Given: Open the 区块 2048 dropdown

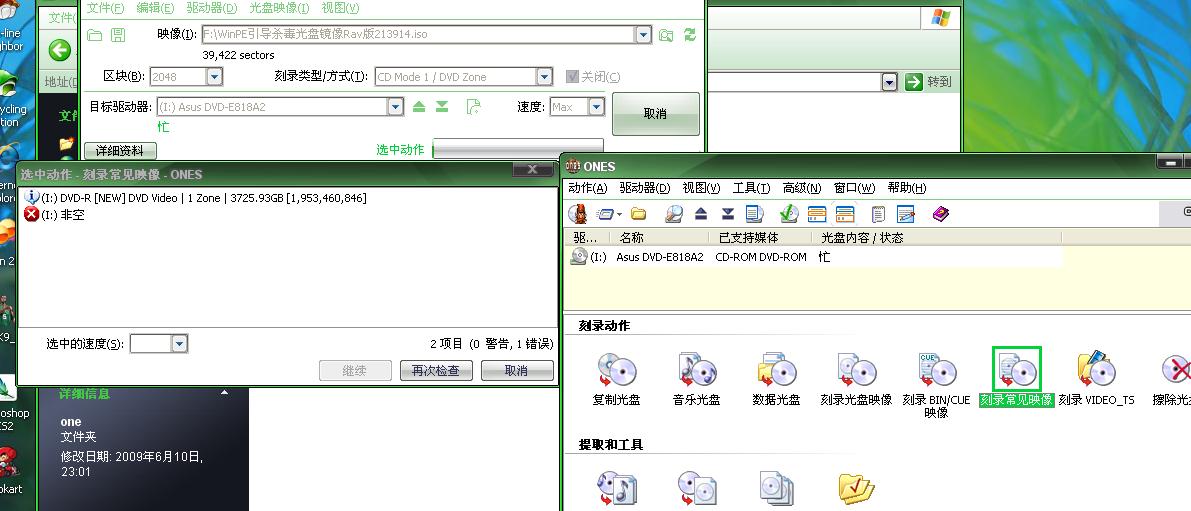Looking at the screenshot, I should click(x=214, y=77).
